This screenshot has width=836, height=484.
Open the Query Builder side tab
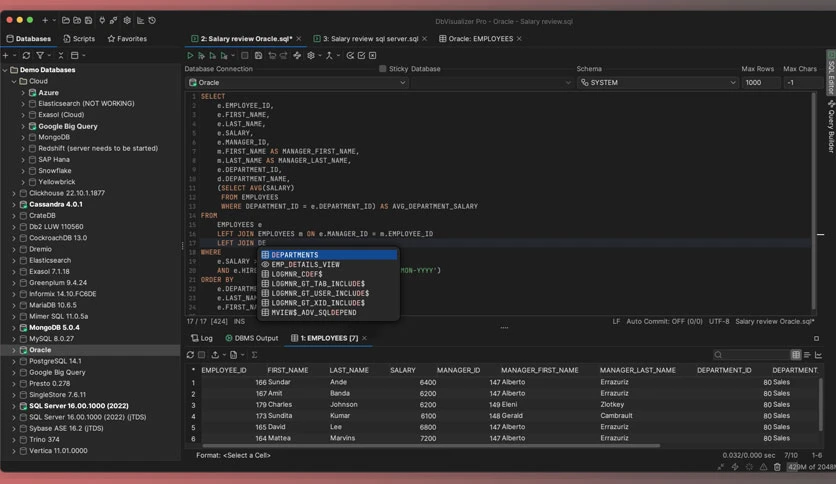point(831,127)
